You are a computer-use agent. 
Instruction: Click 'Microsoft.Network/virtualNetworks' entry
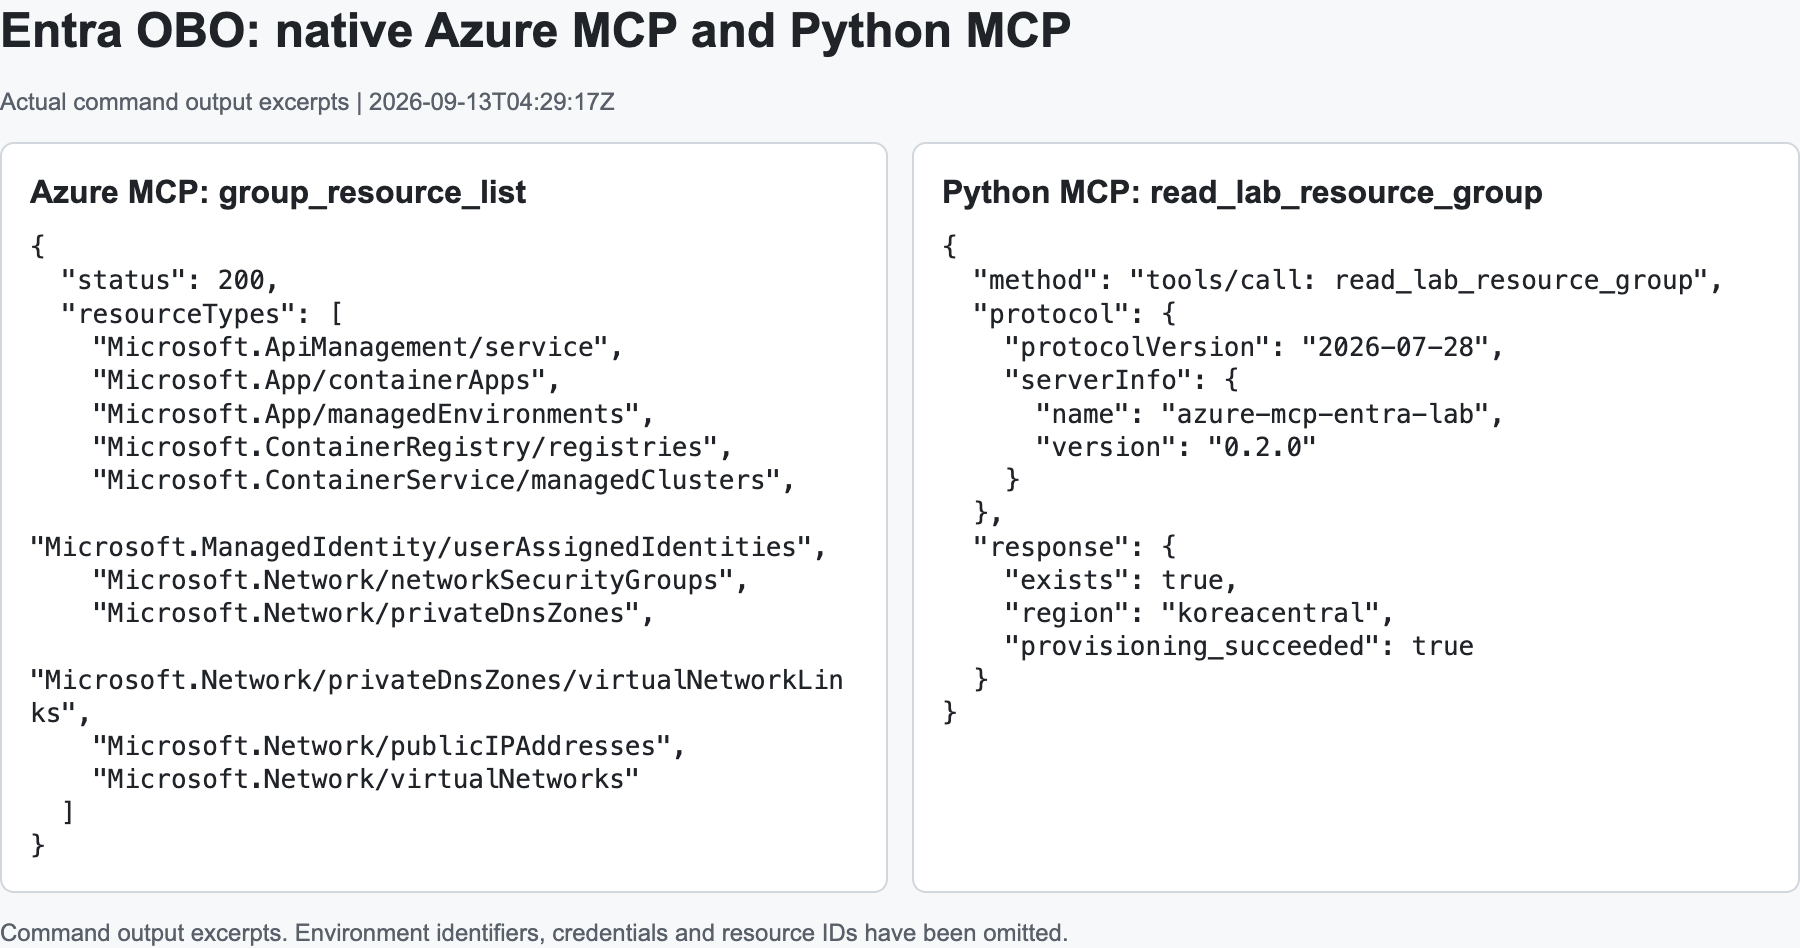366,779
